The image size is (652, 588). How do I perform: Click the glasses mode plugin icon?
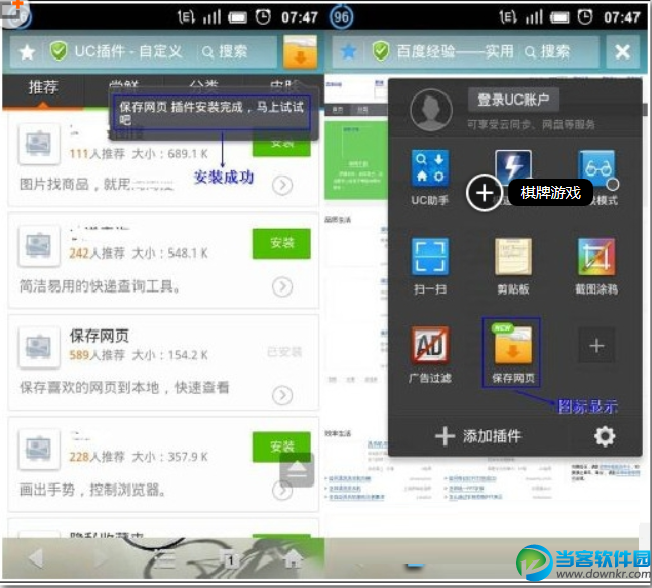(596, 166)
